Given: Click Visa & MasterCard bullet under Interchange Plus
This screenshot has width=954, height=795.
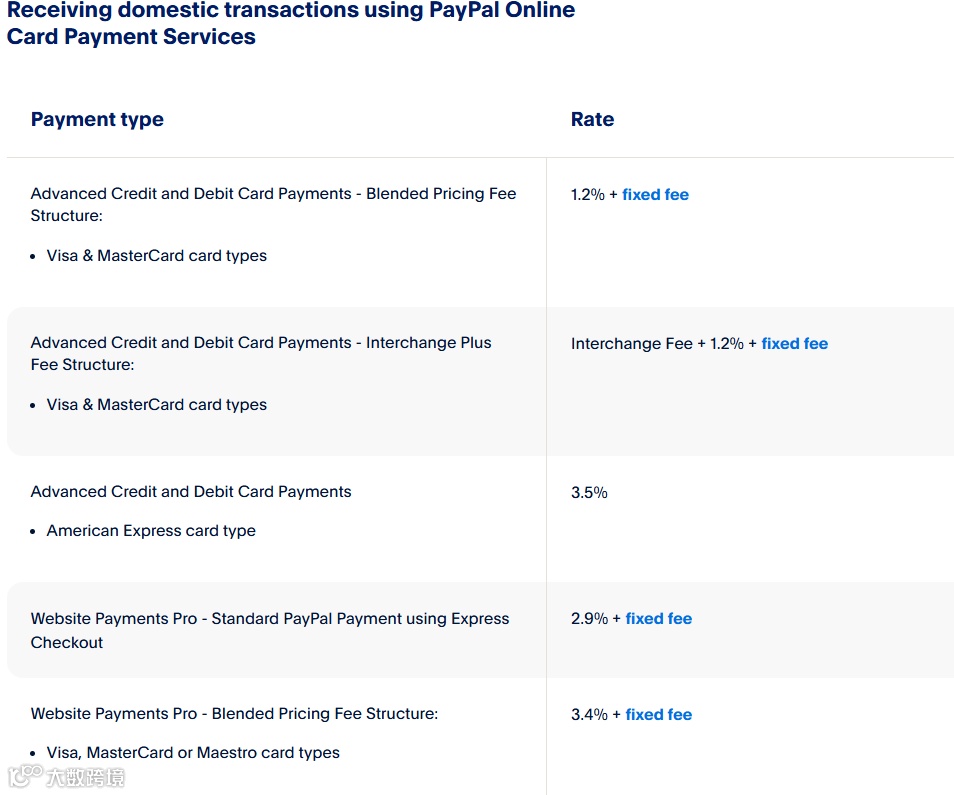Looking at the screenshot, I should click(x=156, y=405).
